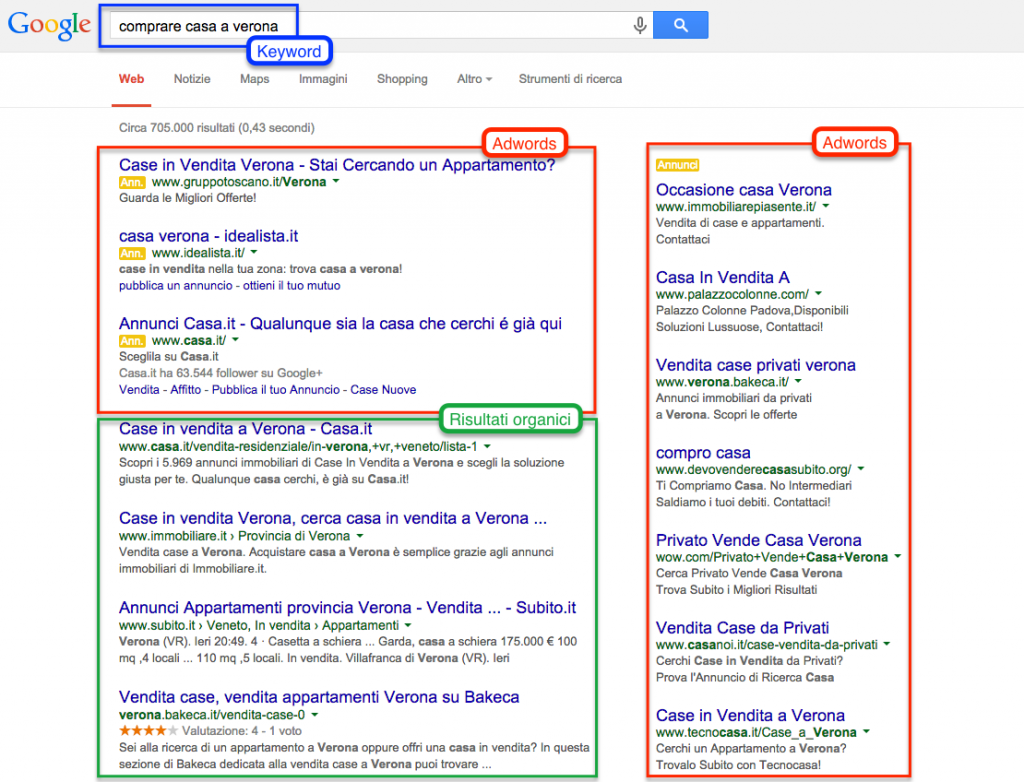Viewport: 1024px width, 782px height.
Task: Expand arrow next to www.devovenderecasasubito.org/
Action: click(861, 468)
